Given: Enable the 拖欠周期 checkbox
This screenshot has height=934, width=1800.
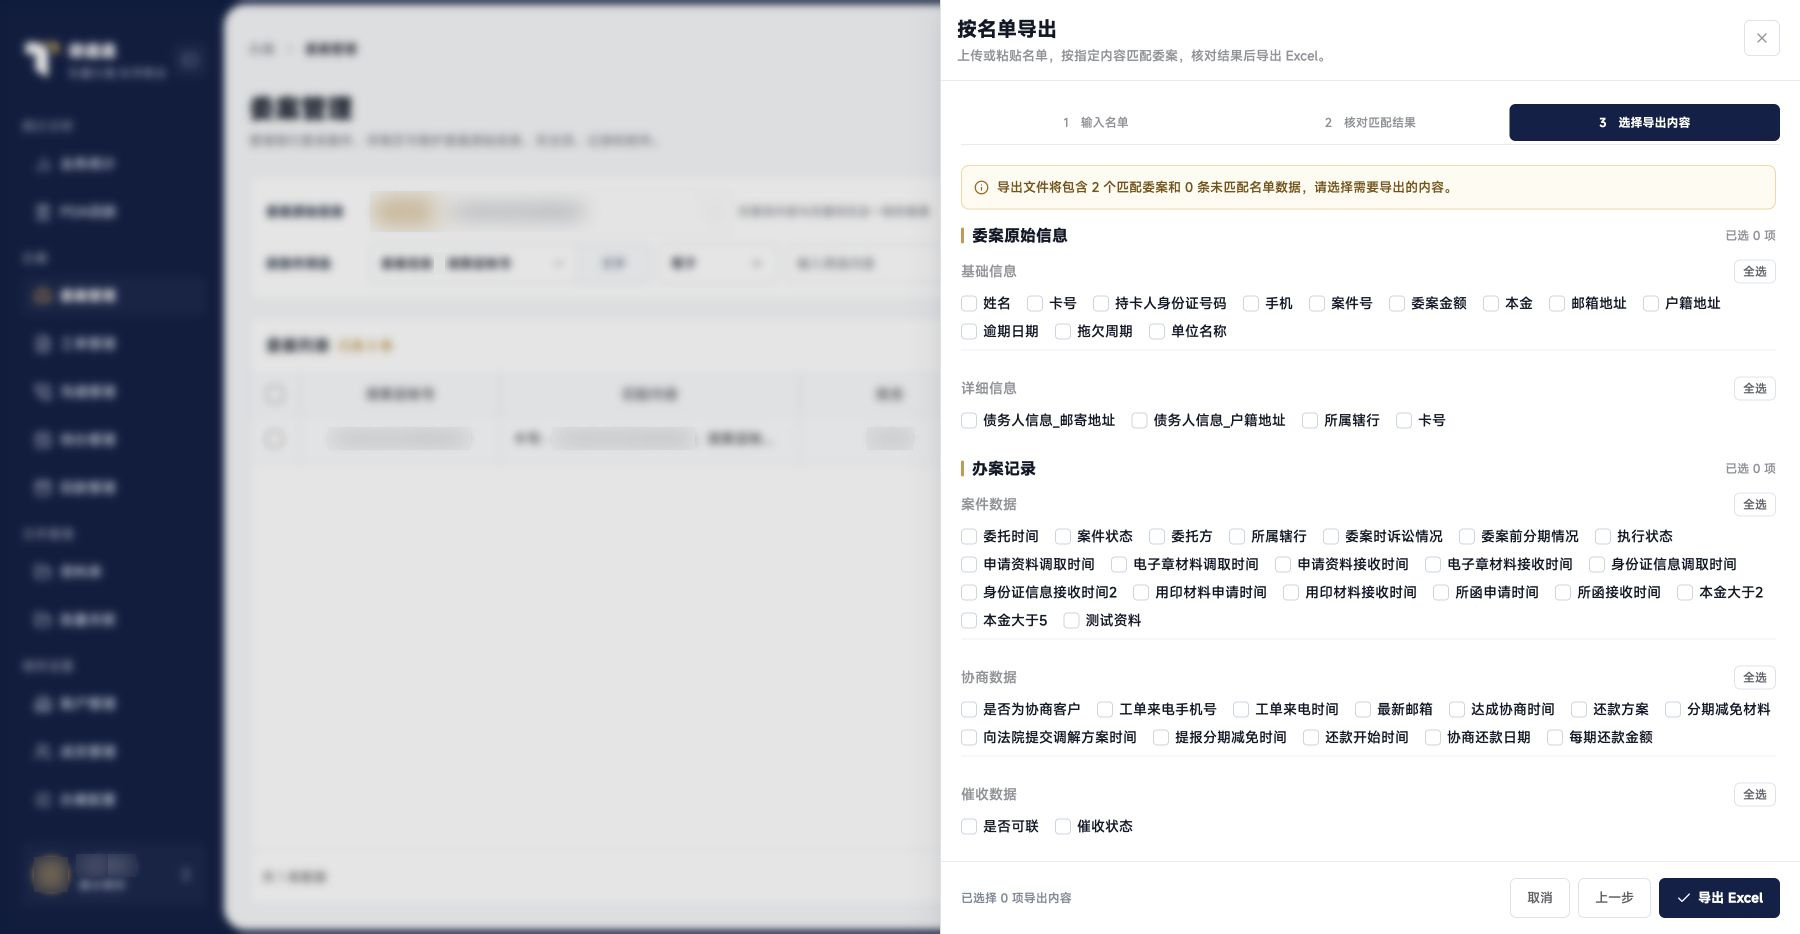Looking at the screenshot, I should coord(1063,331).
